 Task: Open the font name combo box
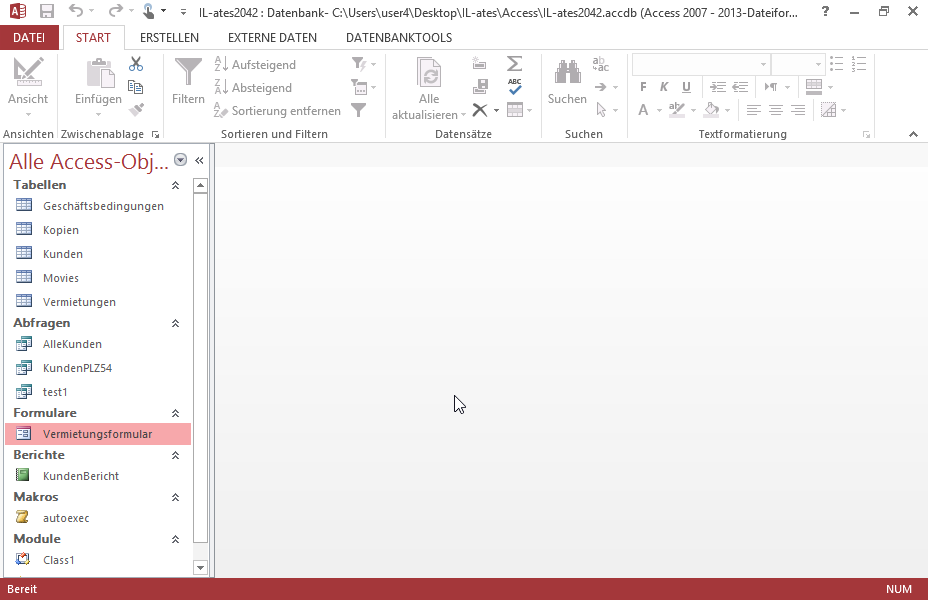point(701,64)
